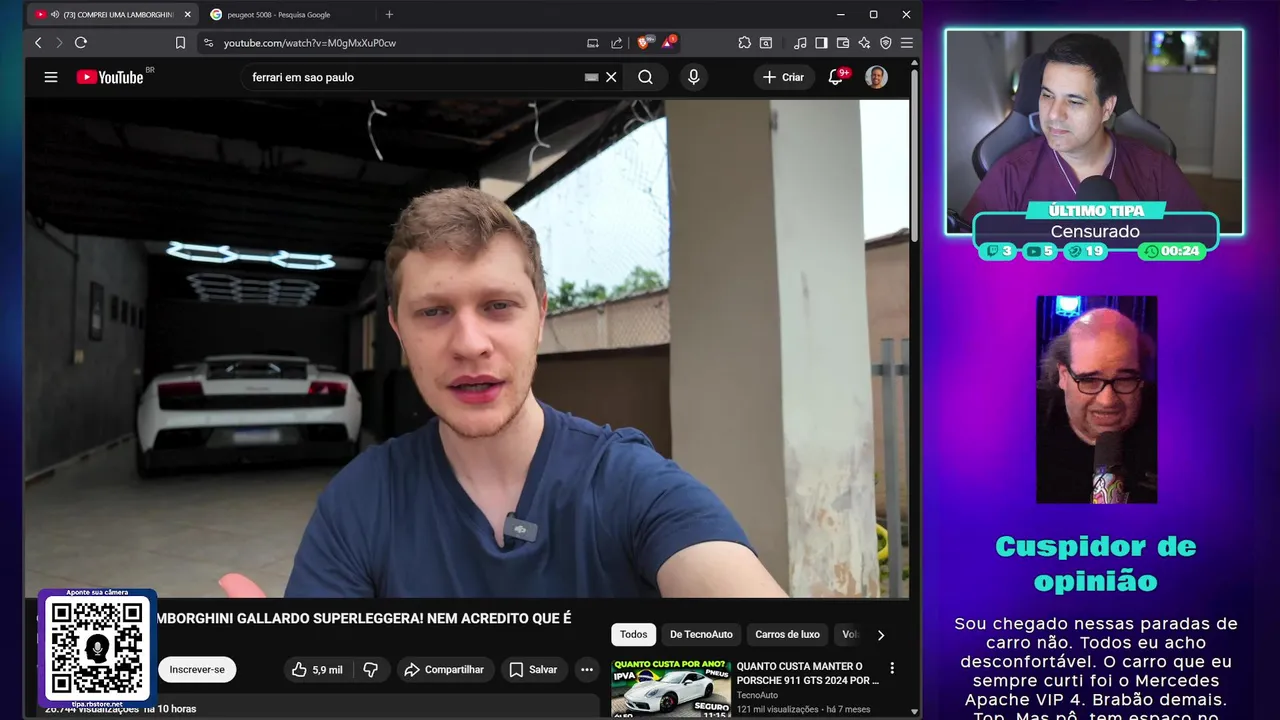This screenshot has width=1280, height=720.
Task: Start voice search with the microphone
Action: (693, 77)
